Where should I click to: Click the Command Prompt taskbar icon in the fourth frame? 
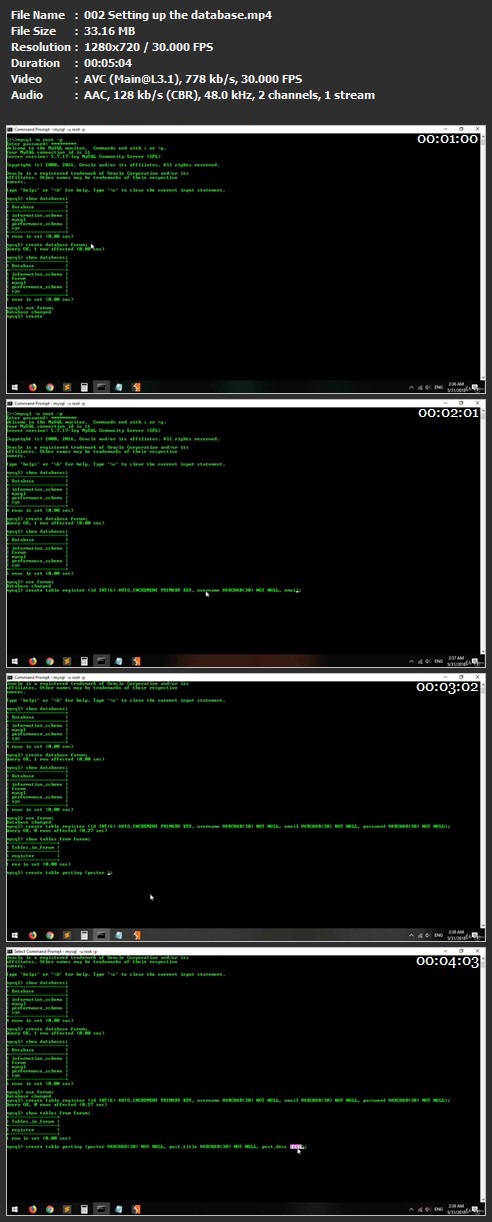tap(101, 1208)
